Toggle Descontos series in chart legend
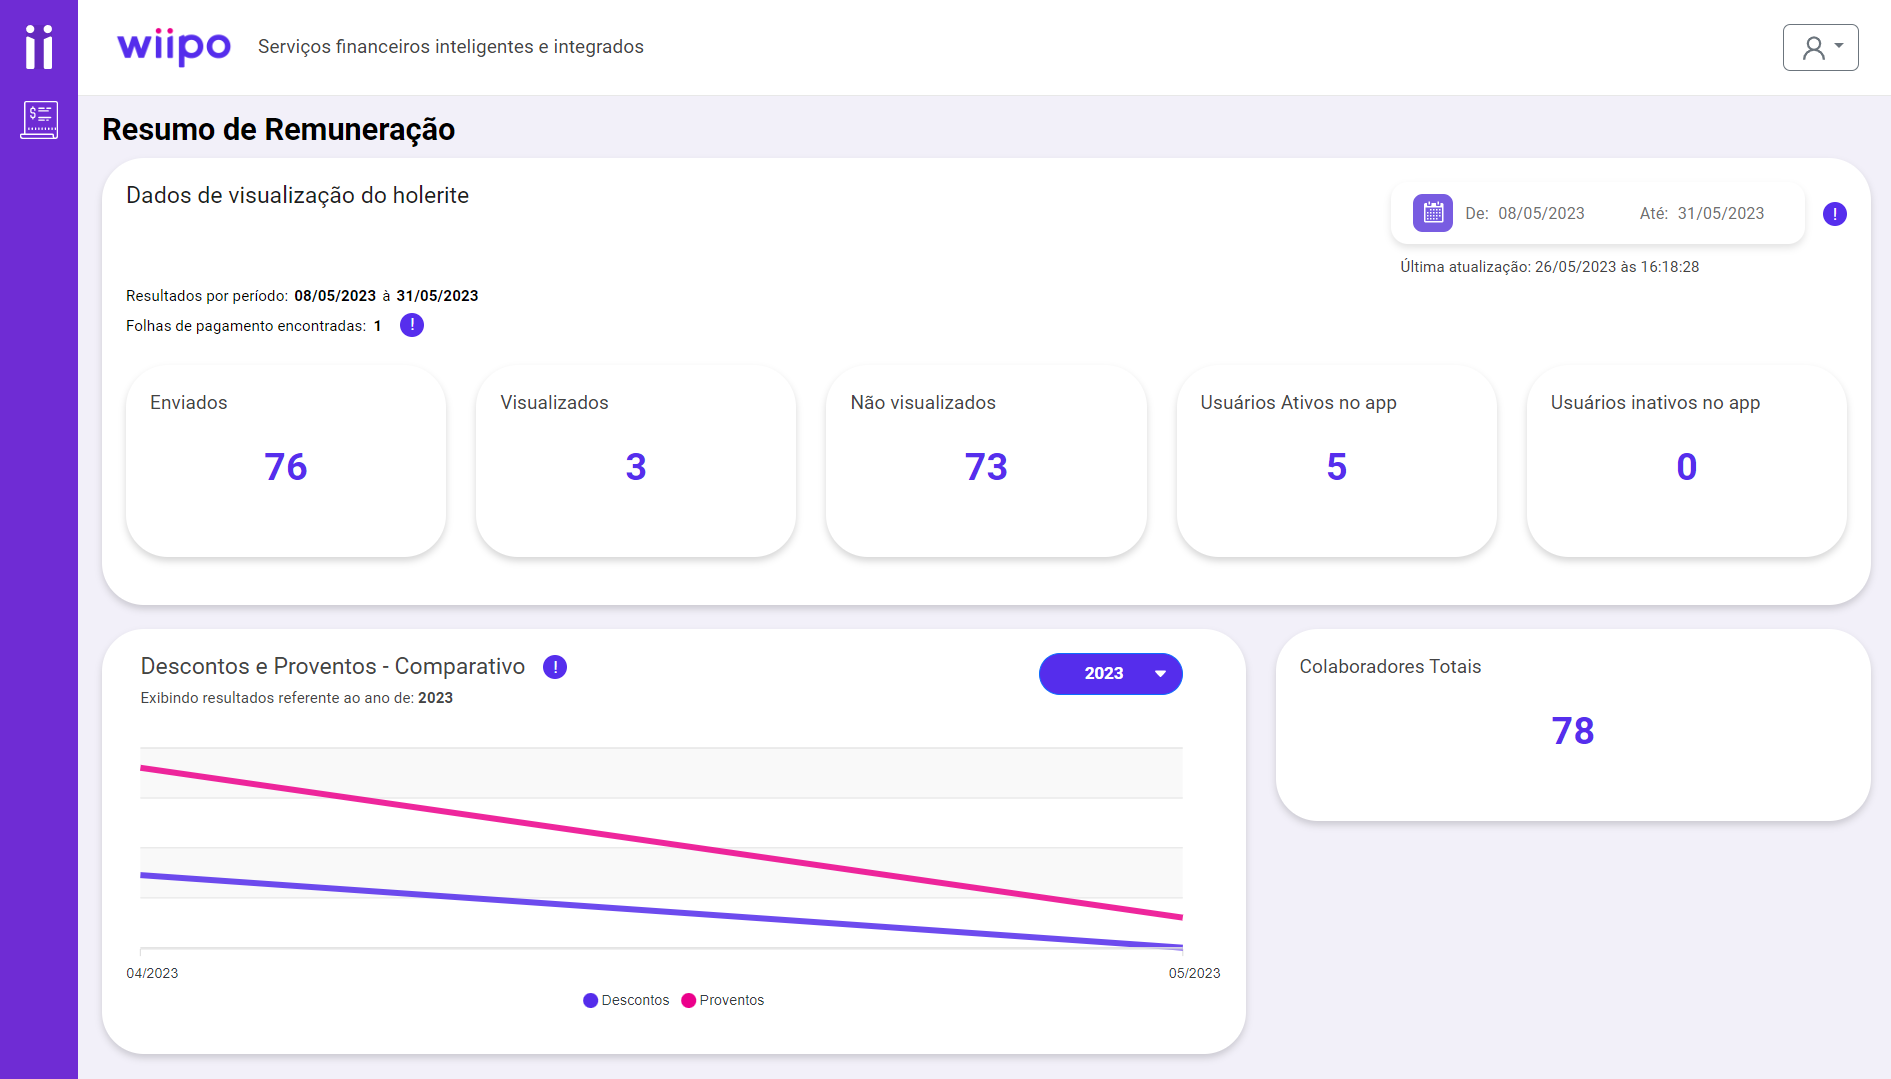This screenshot has width=1891, height=1079. coord(627,1000)
